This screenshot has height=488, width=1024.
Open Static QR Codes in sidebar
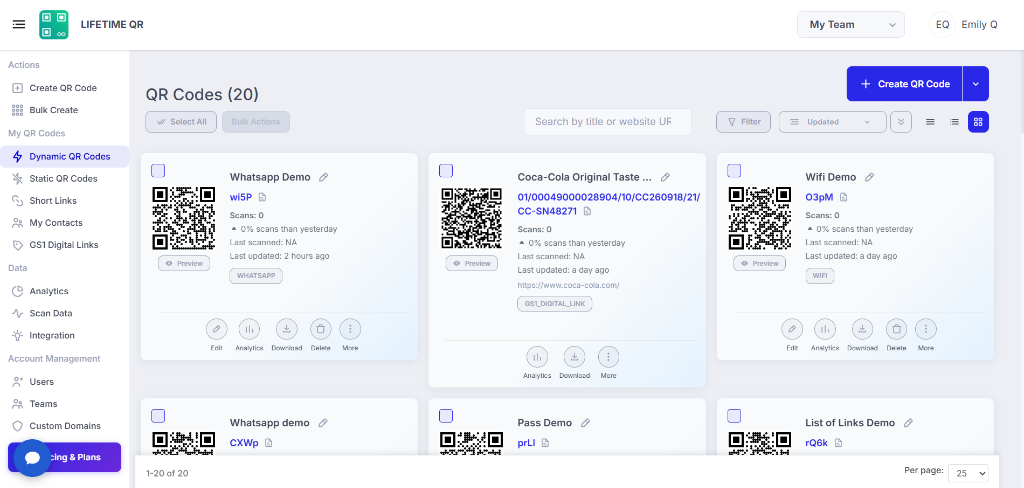pyautogui.click(x=65, y=178)
